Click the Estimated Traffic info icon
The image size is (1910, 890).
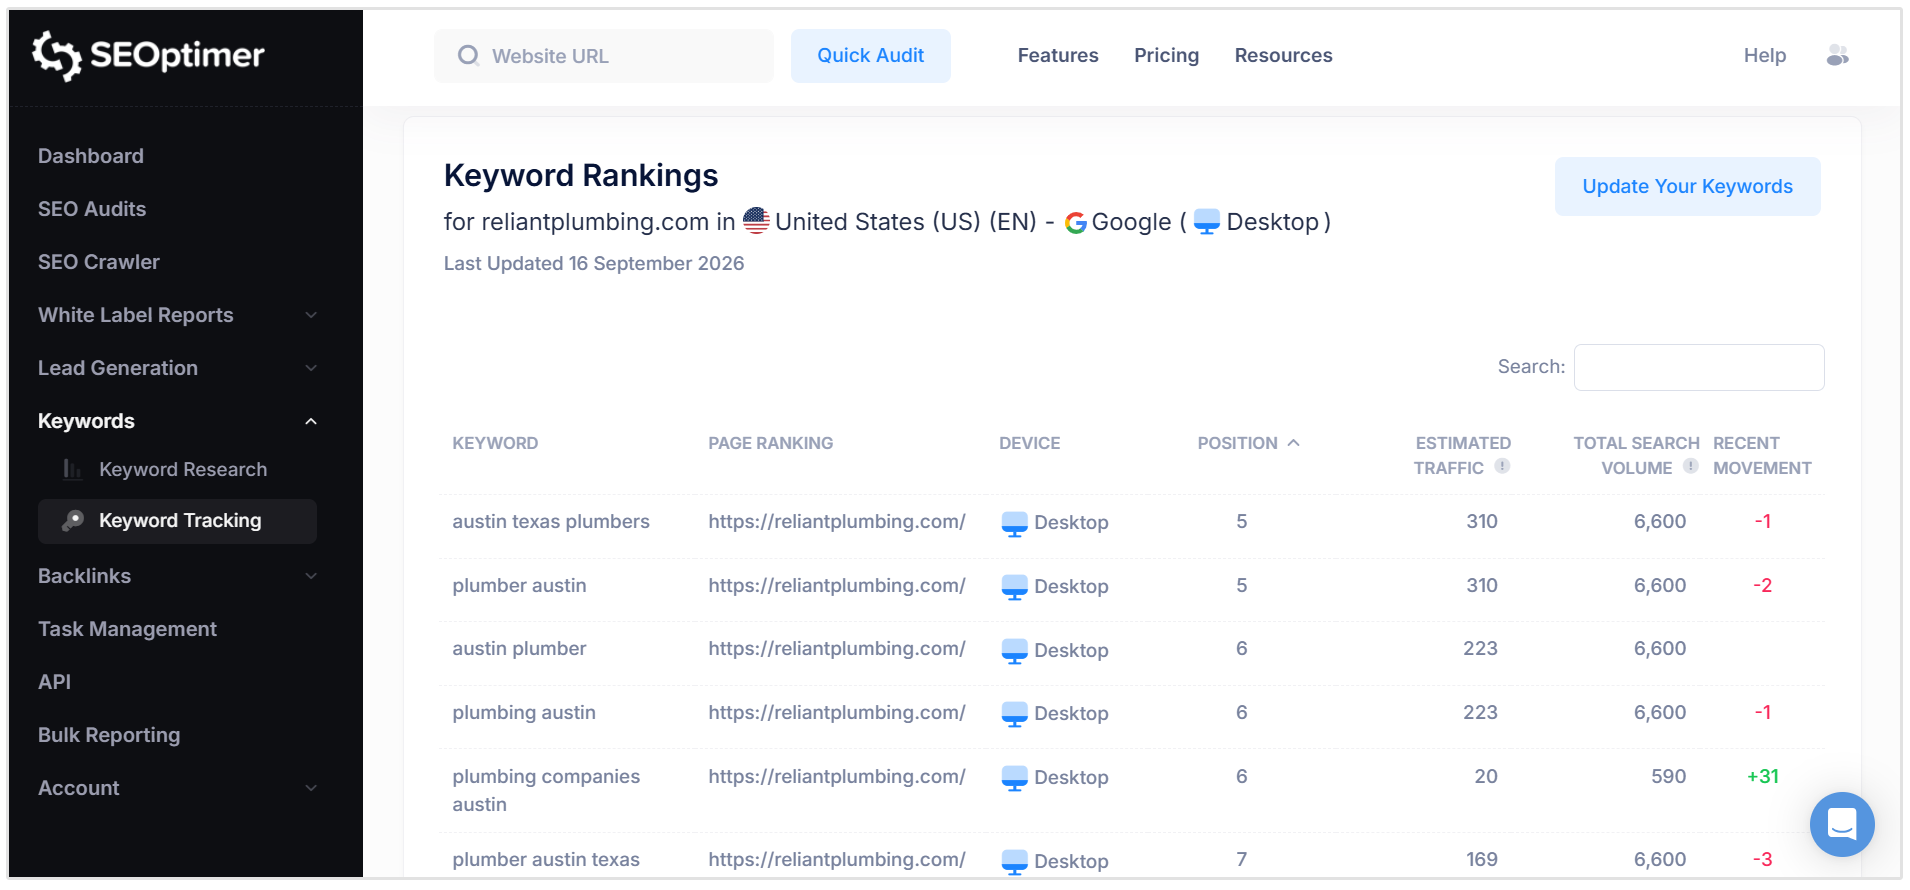[1502, 466]
